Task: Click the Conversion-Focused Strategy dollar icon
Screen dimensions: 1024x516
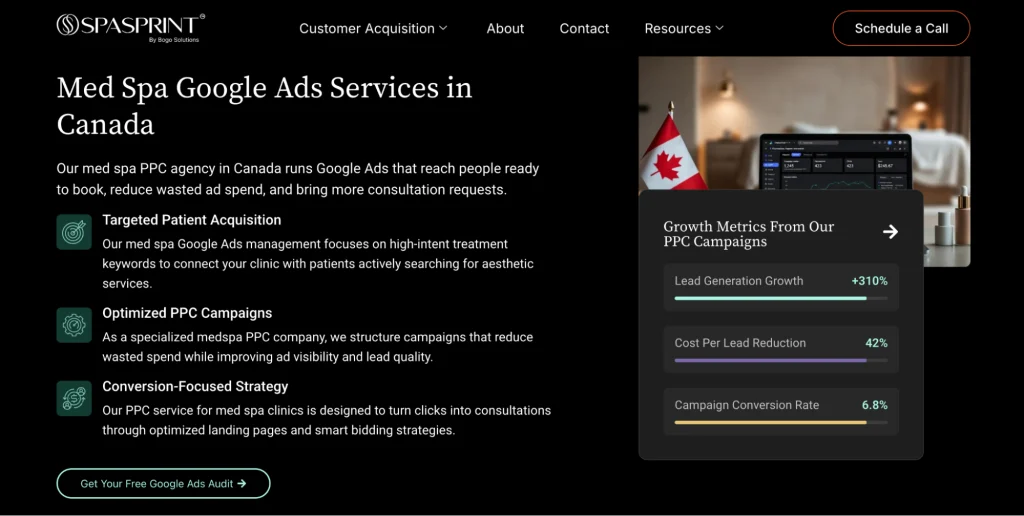Action: click(x=74, y=398)
